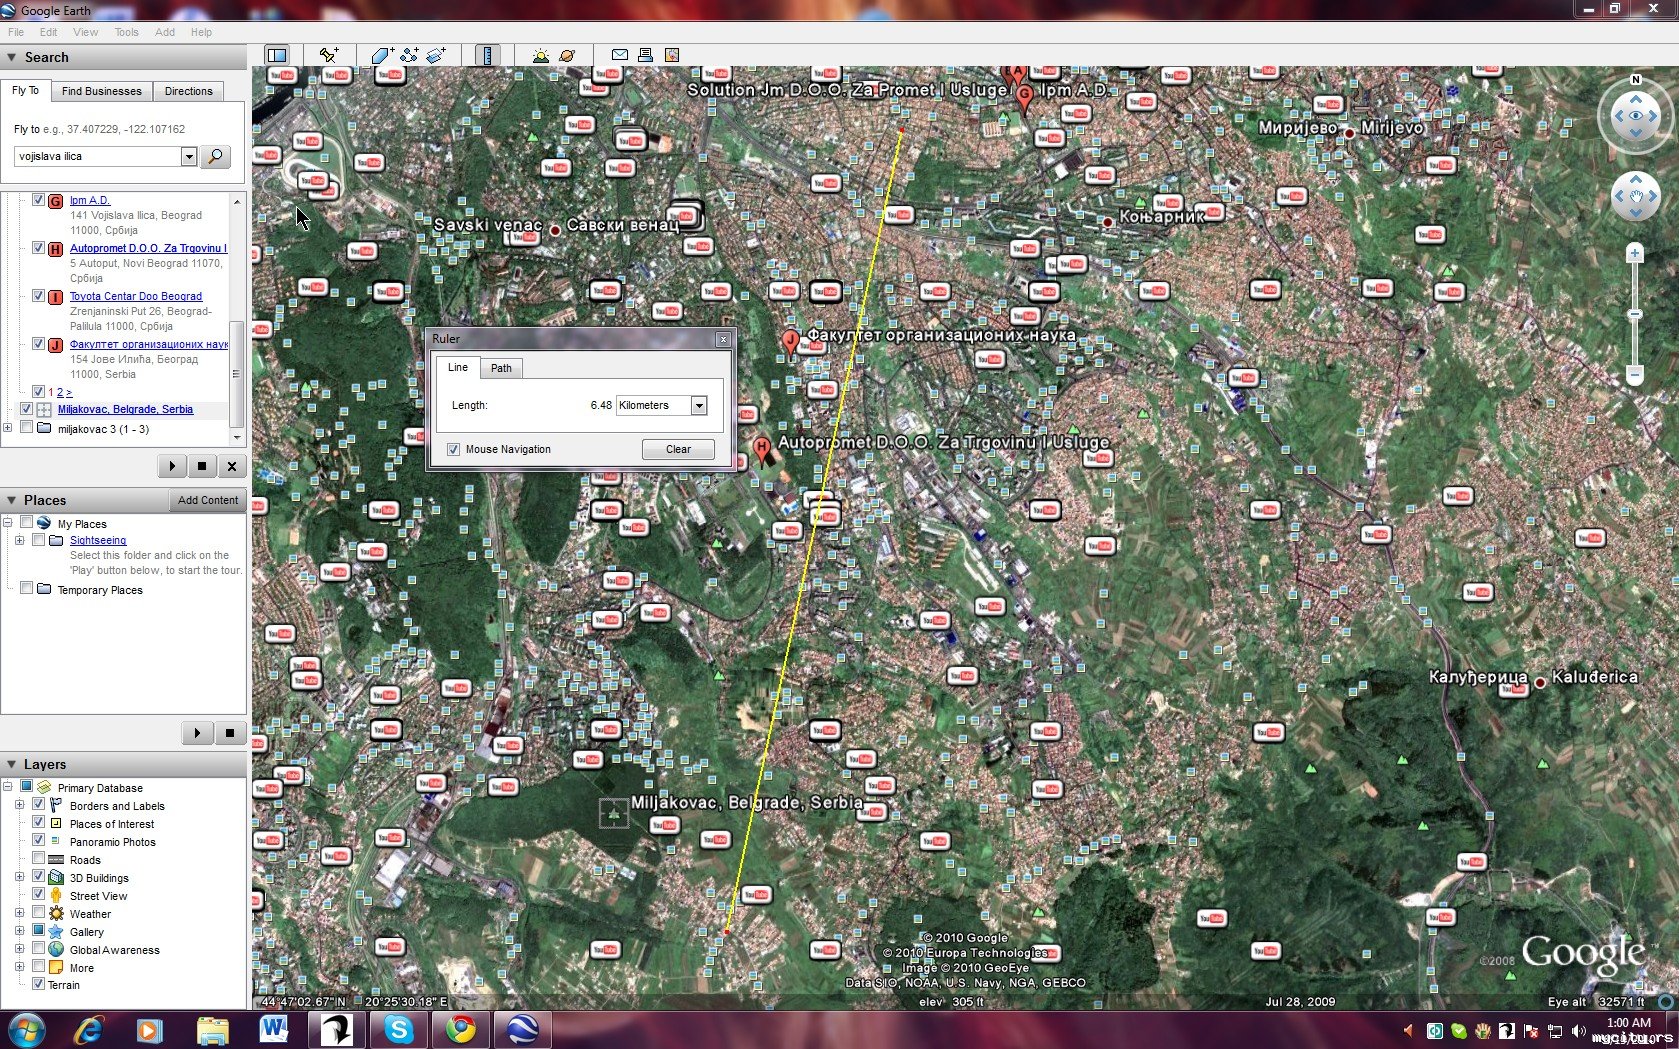Toggle the ruler tool in the toolbar

pos(487,56)
